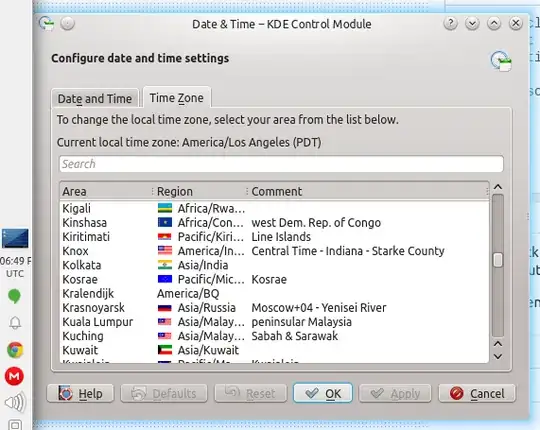Click the scrollbar down arrow at bottom
Screen dimensions: 540x430
498,356
